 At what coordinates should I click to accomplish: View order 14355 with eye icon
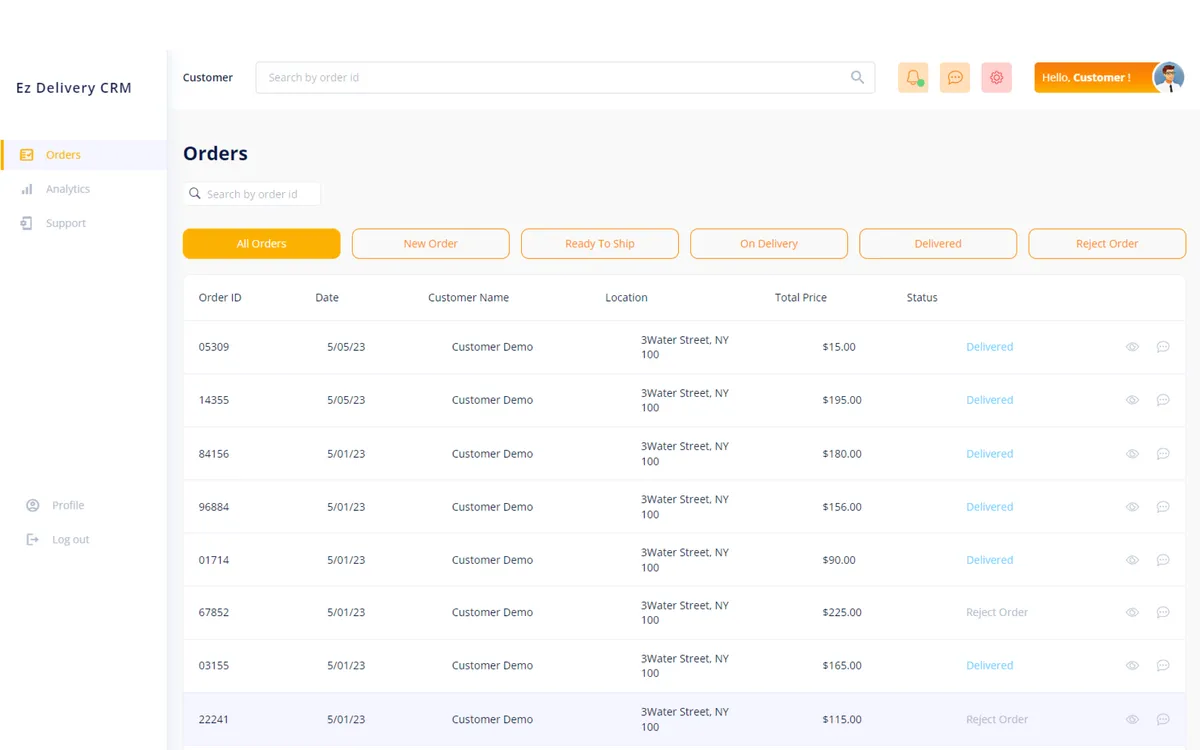(x=1132, y=400)
